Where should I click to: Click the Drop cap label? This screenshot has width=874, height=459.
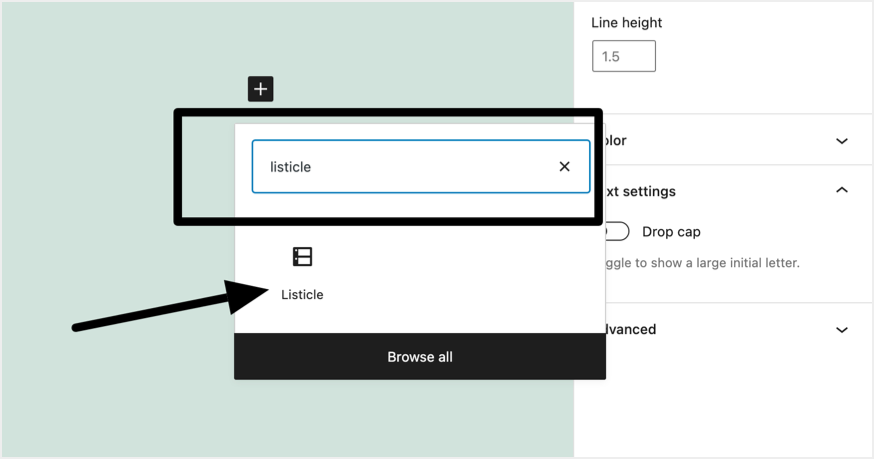coord(671,232)
